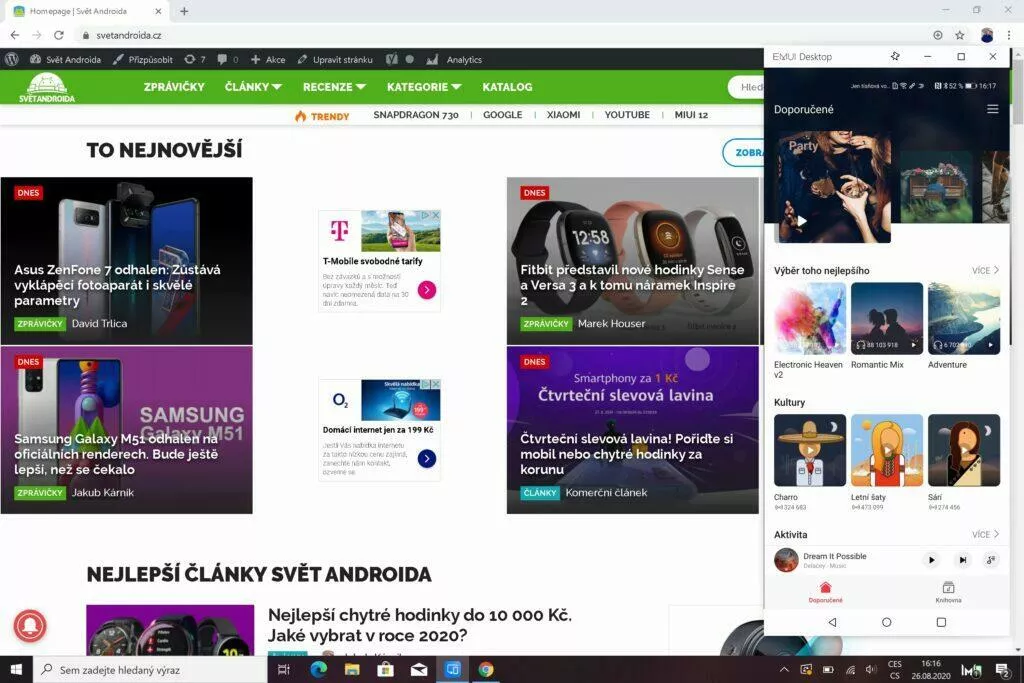This screenshot has width=1024, height=683.
Task: Open the Sárí playlist
Action: (x=964, y=451)
